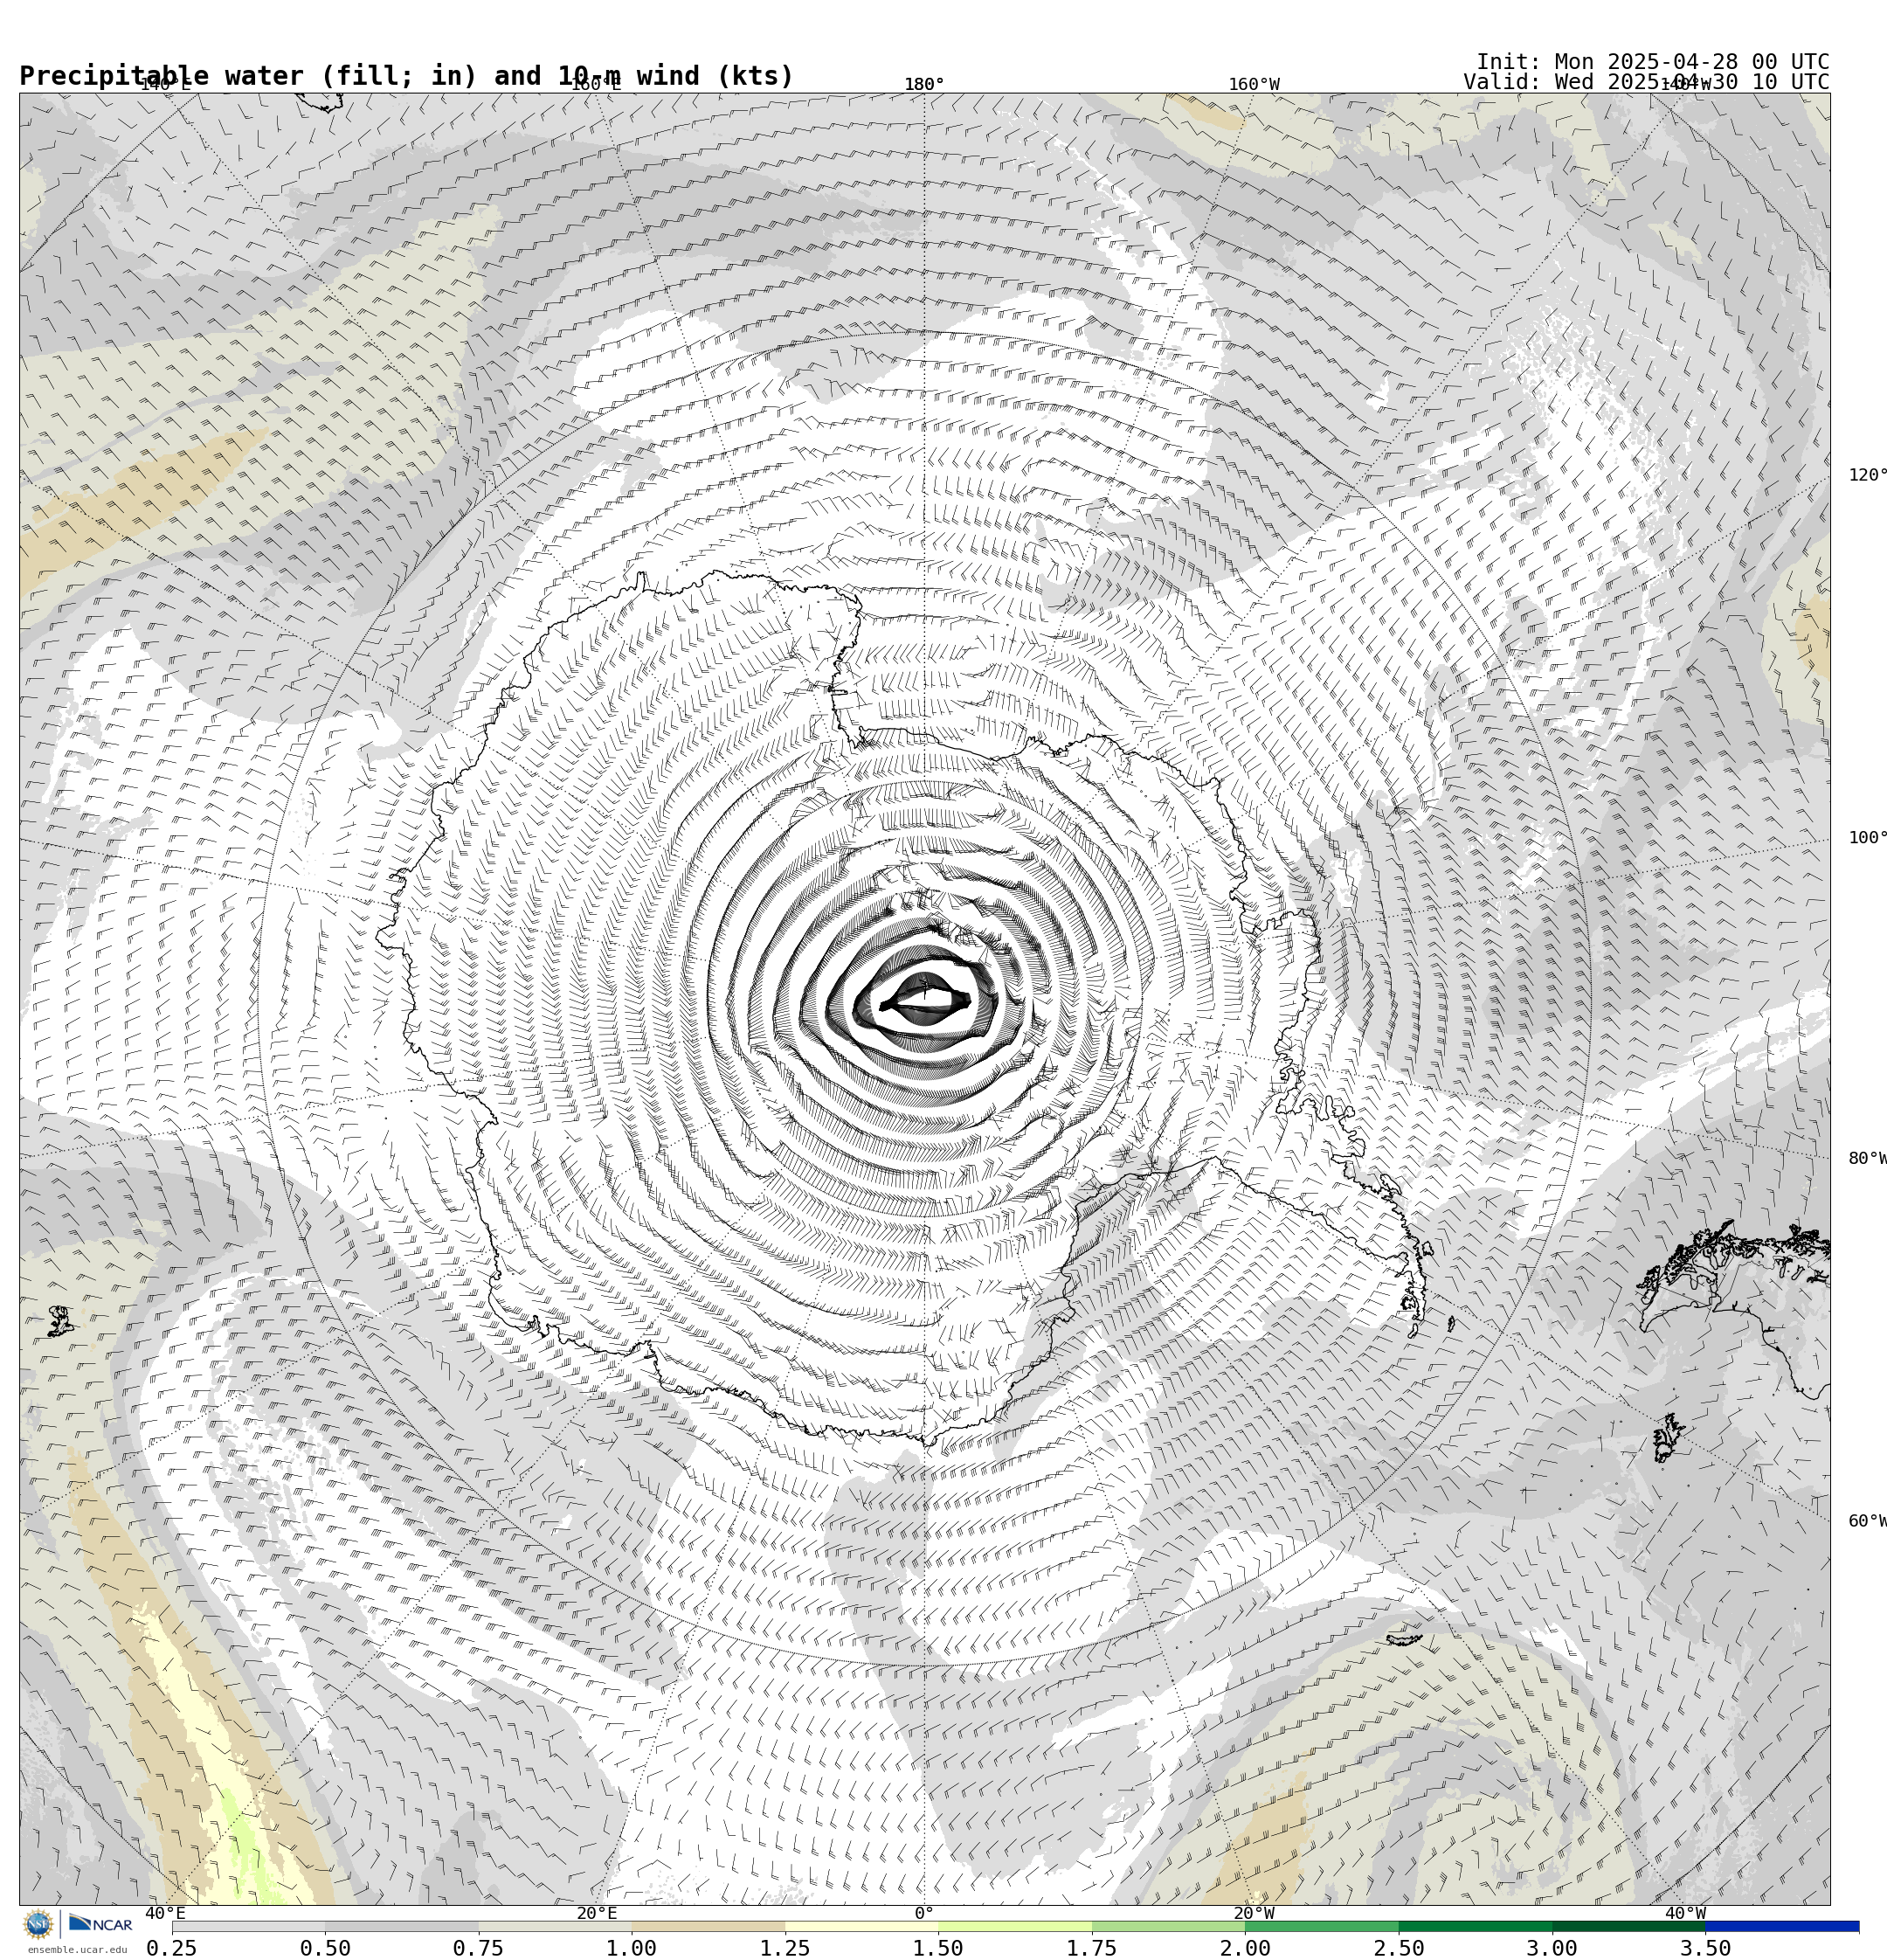This screenshot has height=1960, width=1887.
Task: Open the ensemble.ucar.edu link text
Action: point(77,1950)
